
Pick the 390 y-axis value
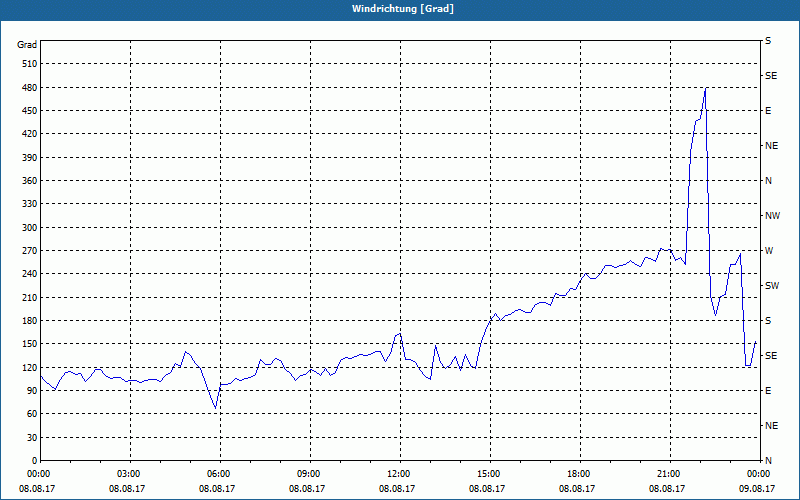coord(29,158)
